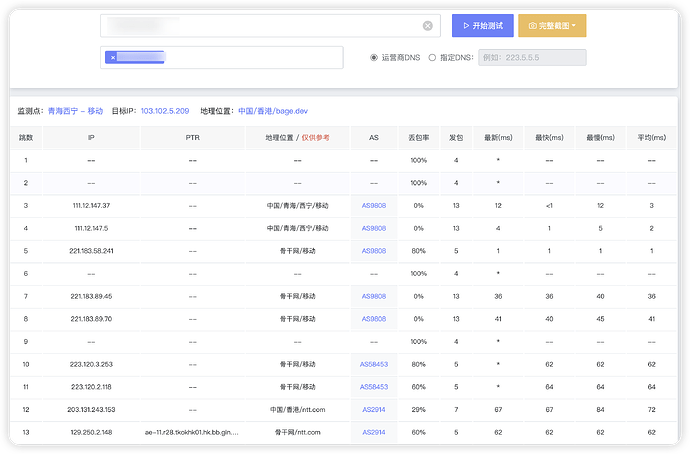This screenshot has height=454, width=690.
Task: Open AS9808 link for 111.12.147.5
Action: [x=374, y=228]
